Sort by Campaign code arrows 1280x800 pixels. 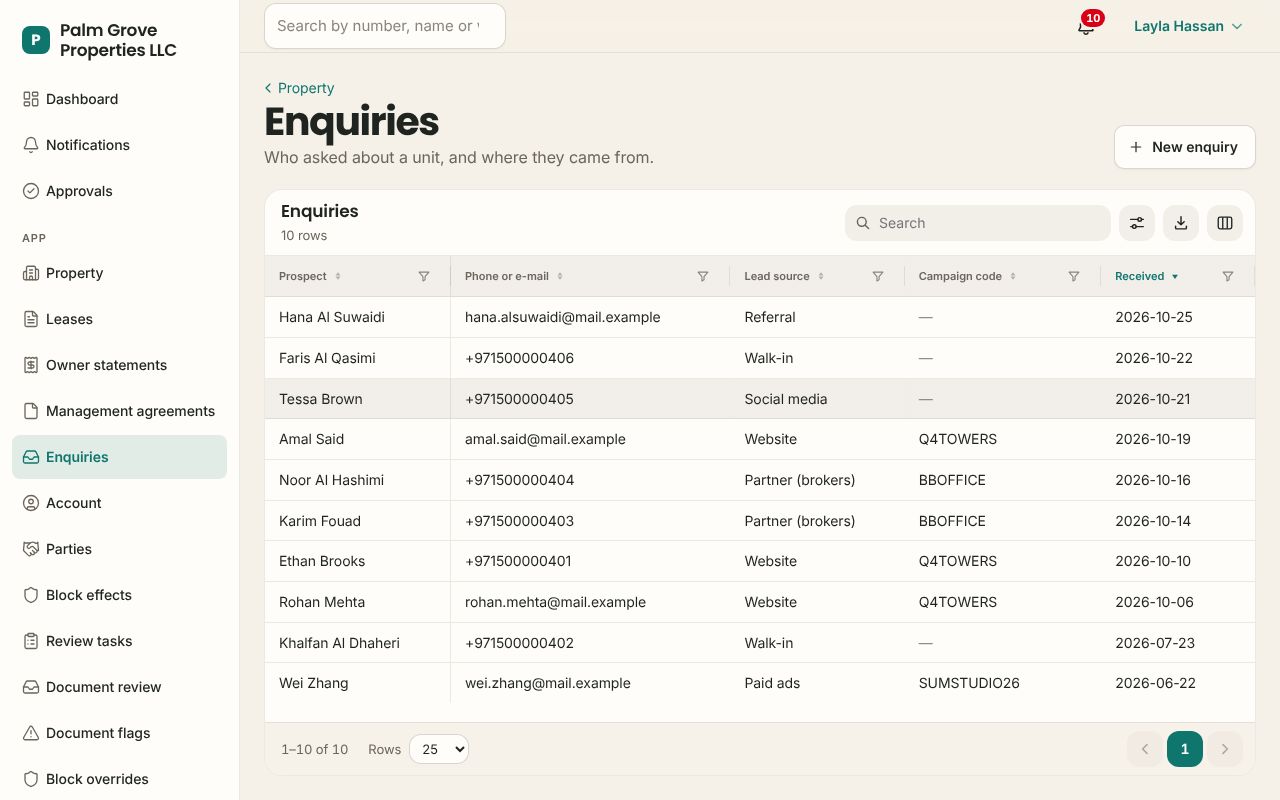tap(1013, 276)
